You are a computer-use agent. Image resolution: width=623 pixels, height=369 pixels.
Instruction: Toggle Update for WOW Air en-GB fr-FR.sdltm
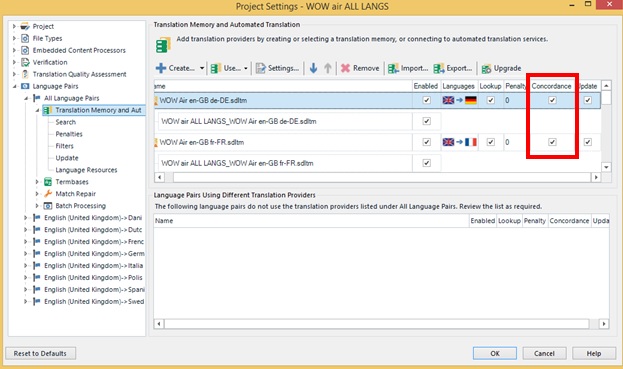point(588,142)
